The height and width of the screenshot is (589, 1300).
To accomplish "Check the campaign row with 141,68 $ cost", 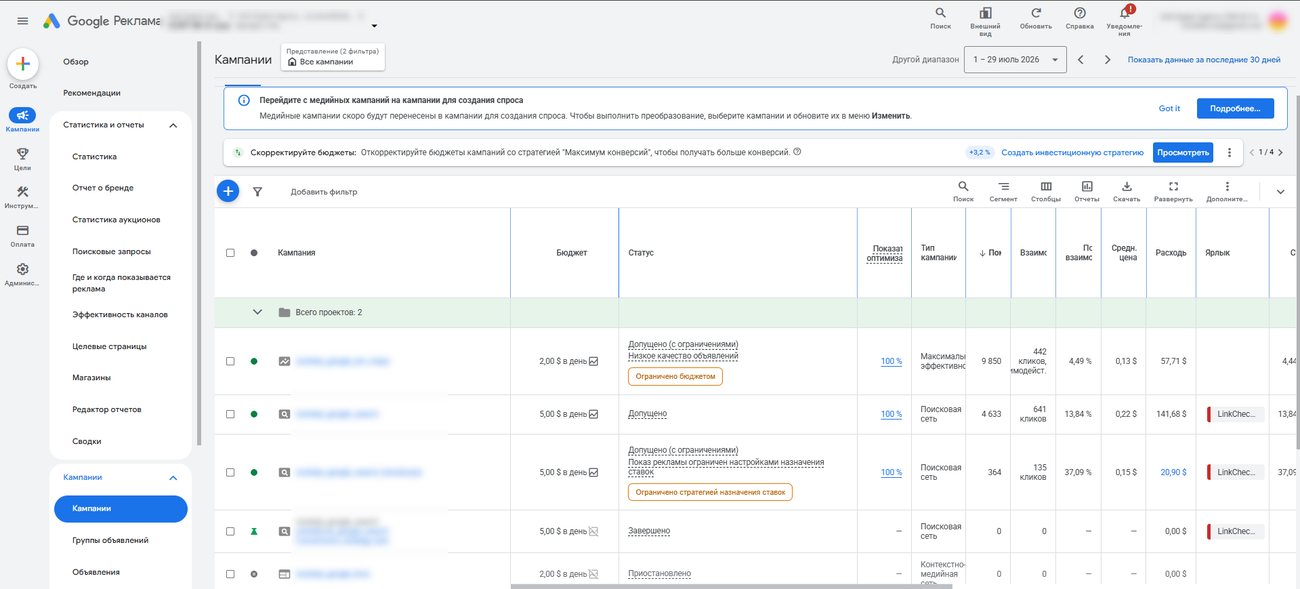I will tap(230, 414).
